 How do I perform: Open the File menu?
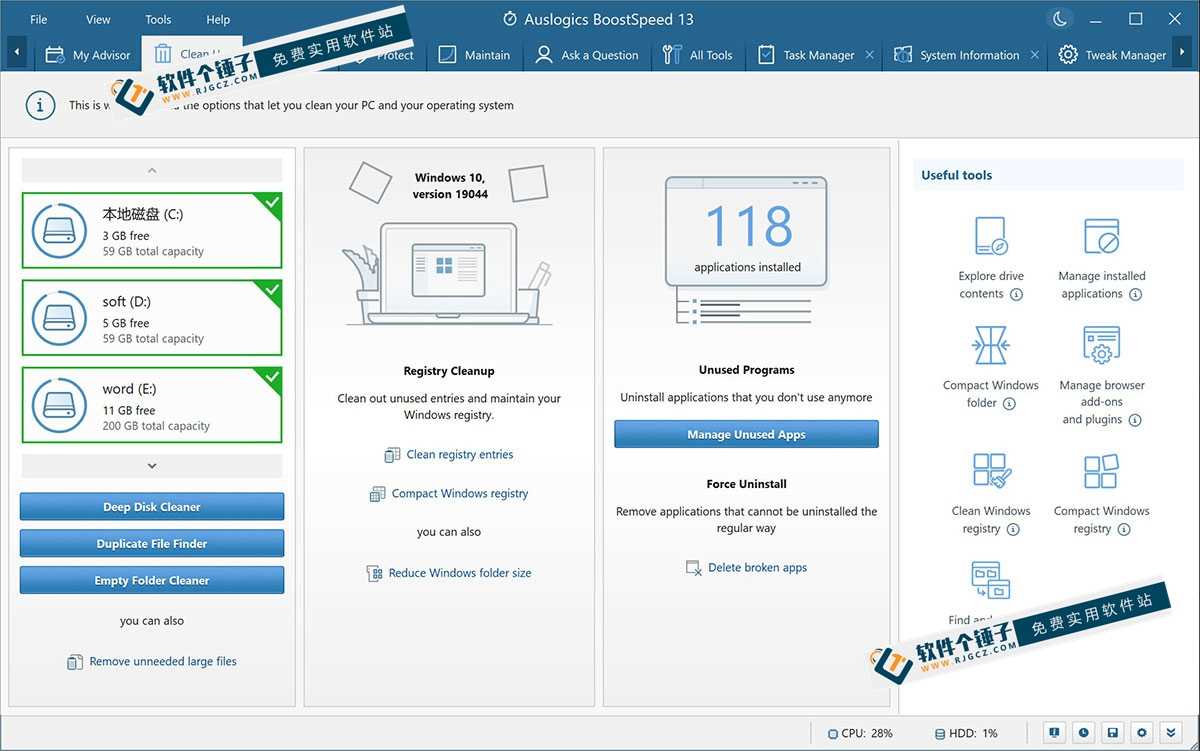tap(39, 19)
